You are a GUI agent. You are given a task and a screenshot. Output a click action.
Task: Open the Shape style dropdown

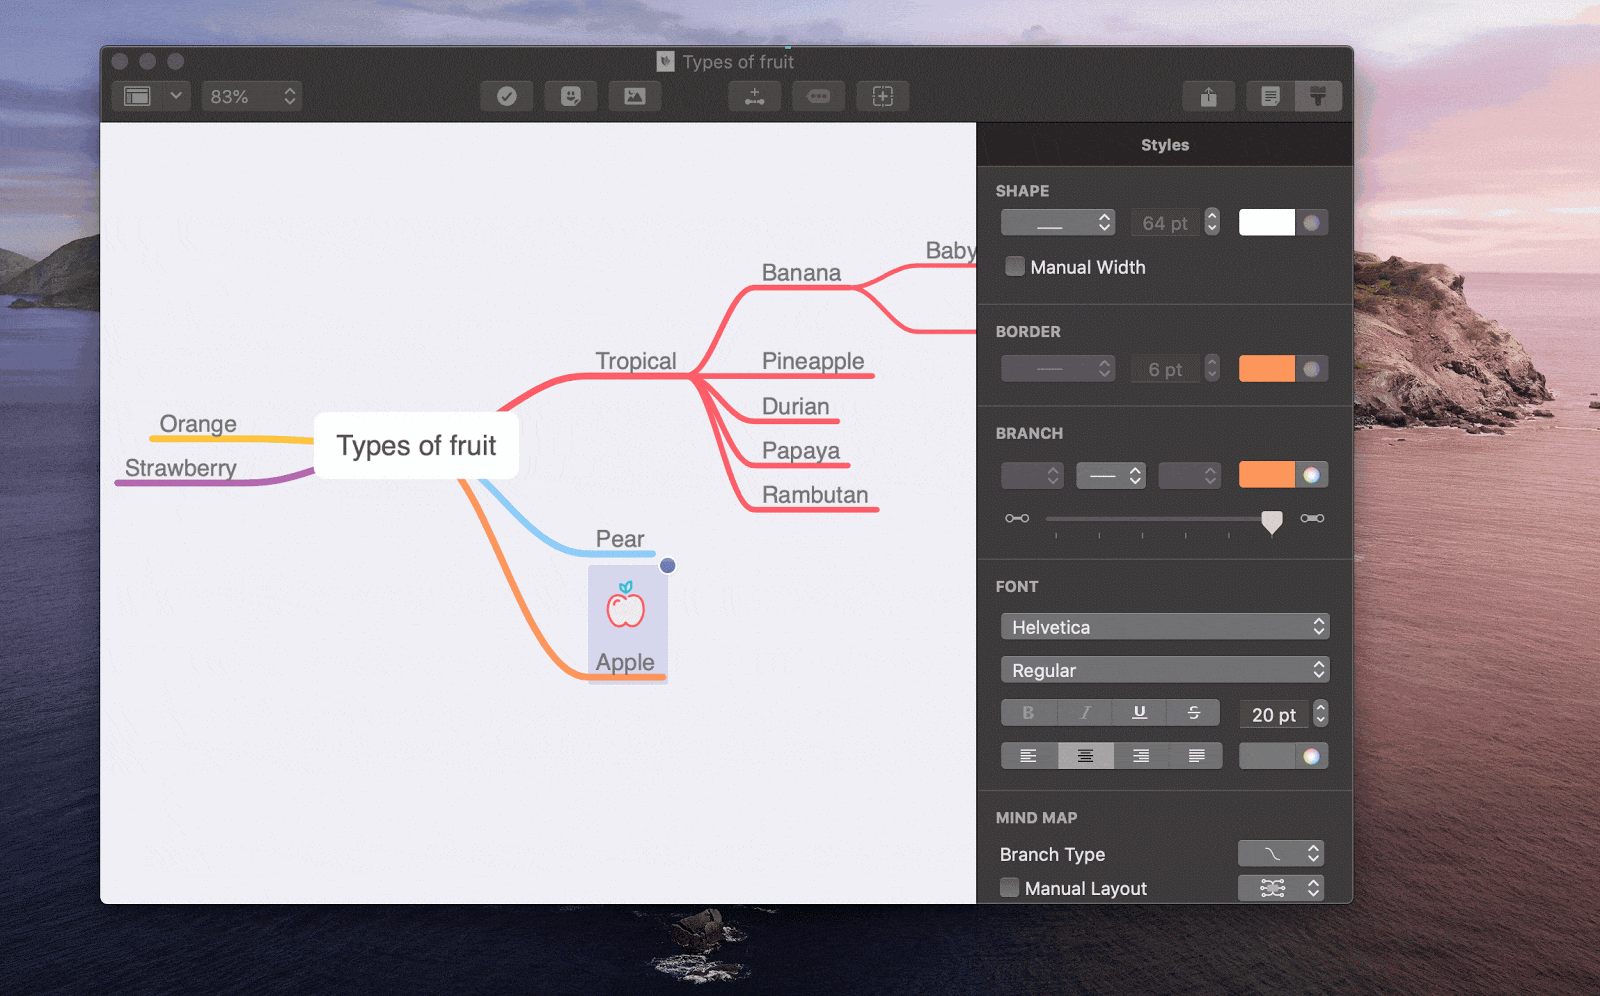[1058, 222]
